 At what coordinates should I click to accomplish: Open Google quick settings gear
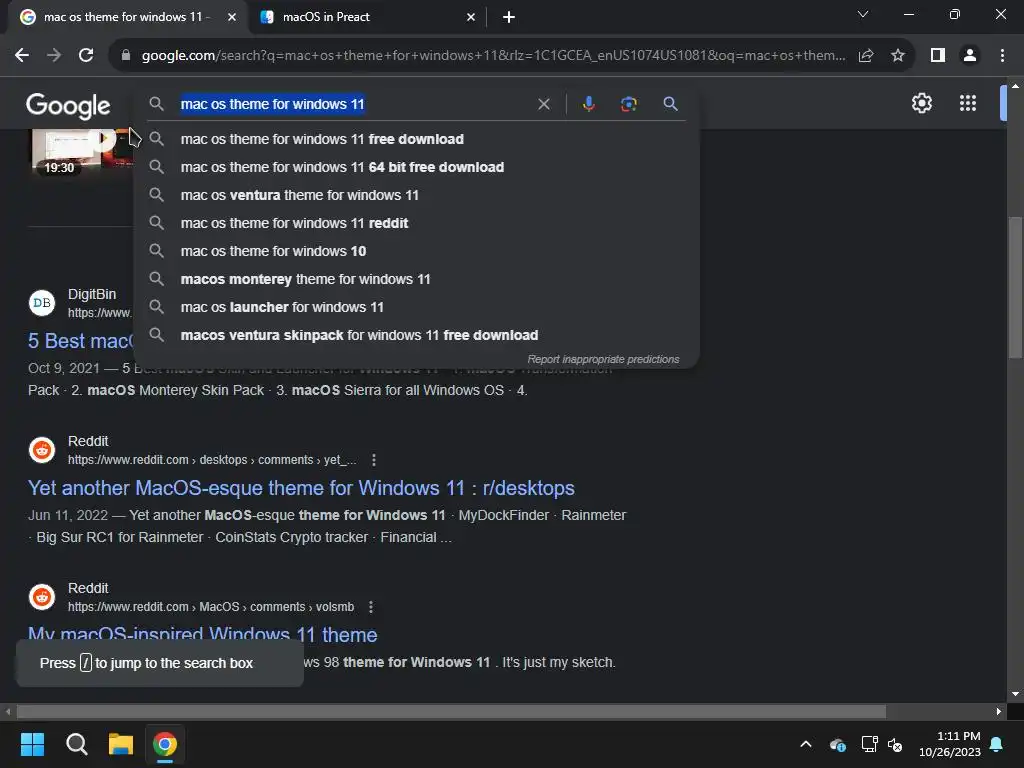coord(921,103)
